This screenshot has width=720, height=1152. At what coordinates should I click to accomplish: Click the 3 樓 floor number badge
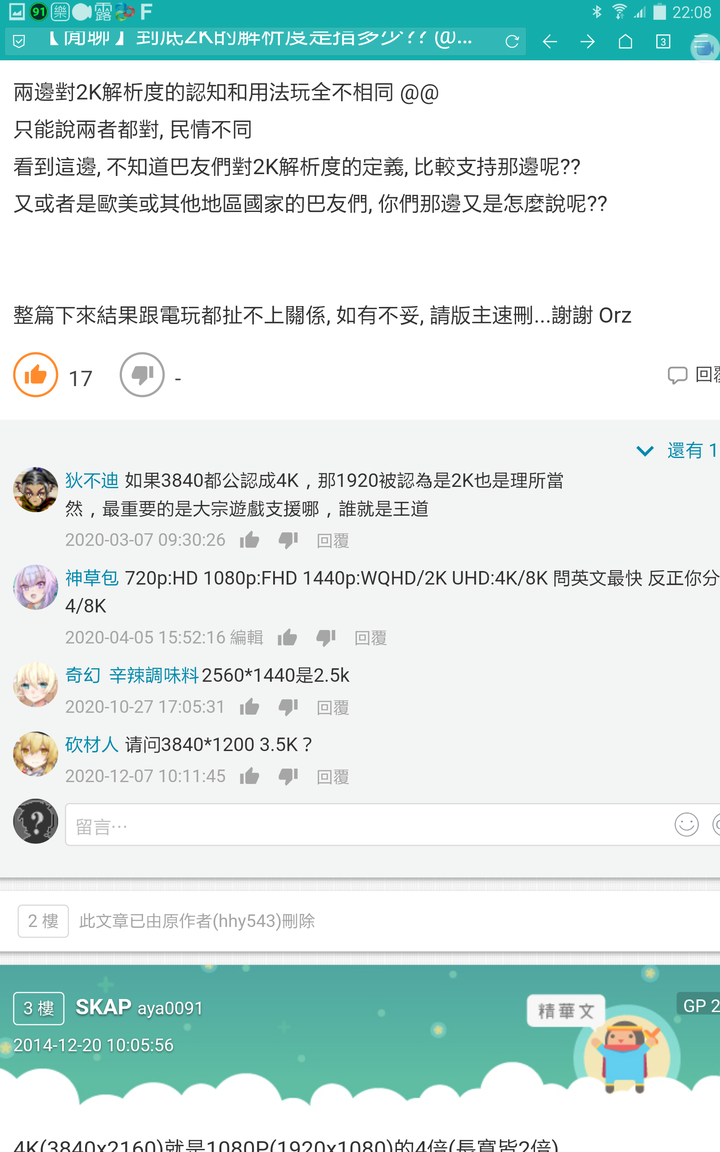[x=39, y=1008]
